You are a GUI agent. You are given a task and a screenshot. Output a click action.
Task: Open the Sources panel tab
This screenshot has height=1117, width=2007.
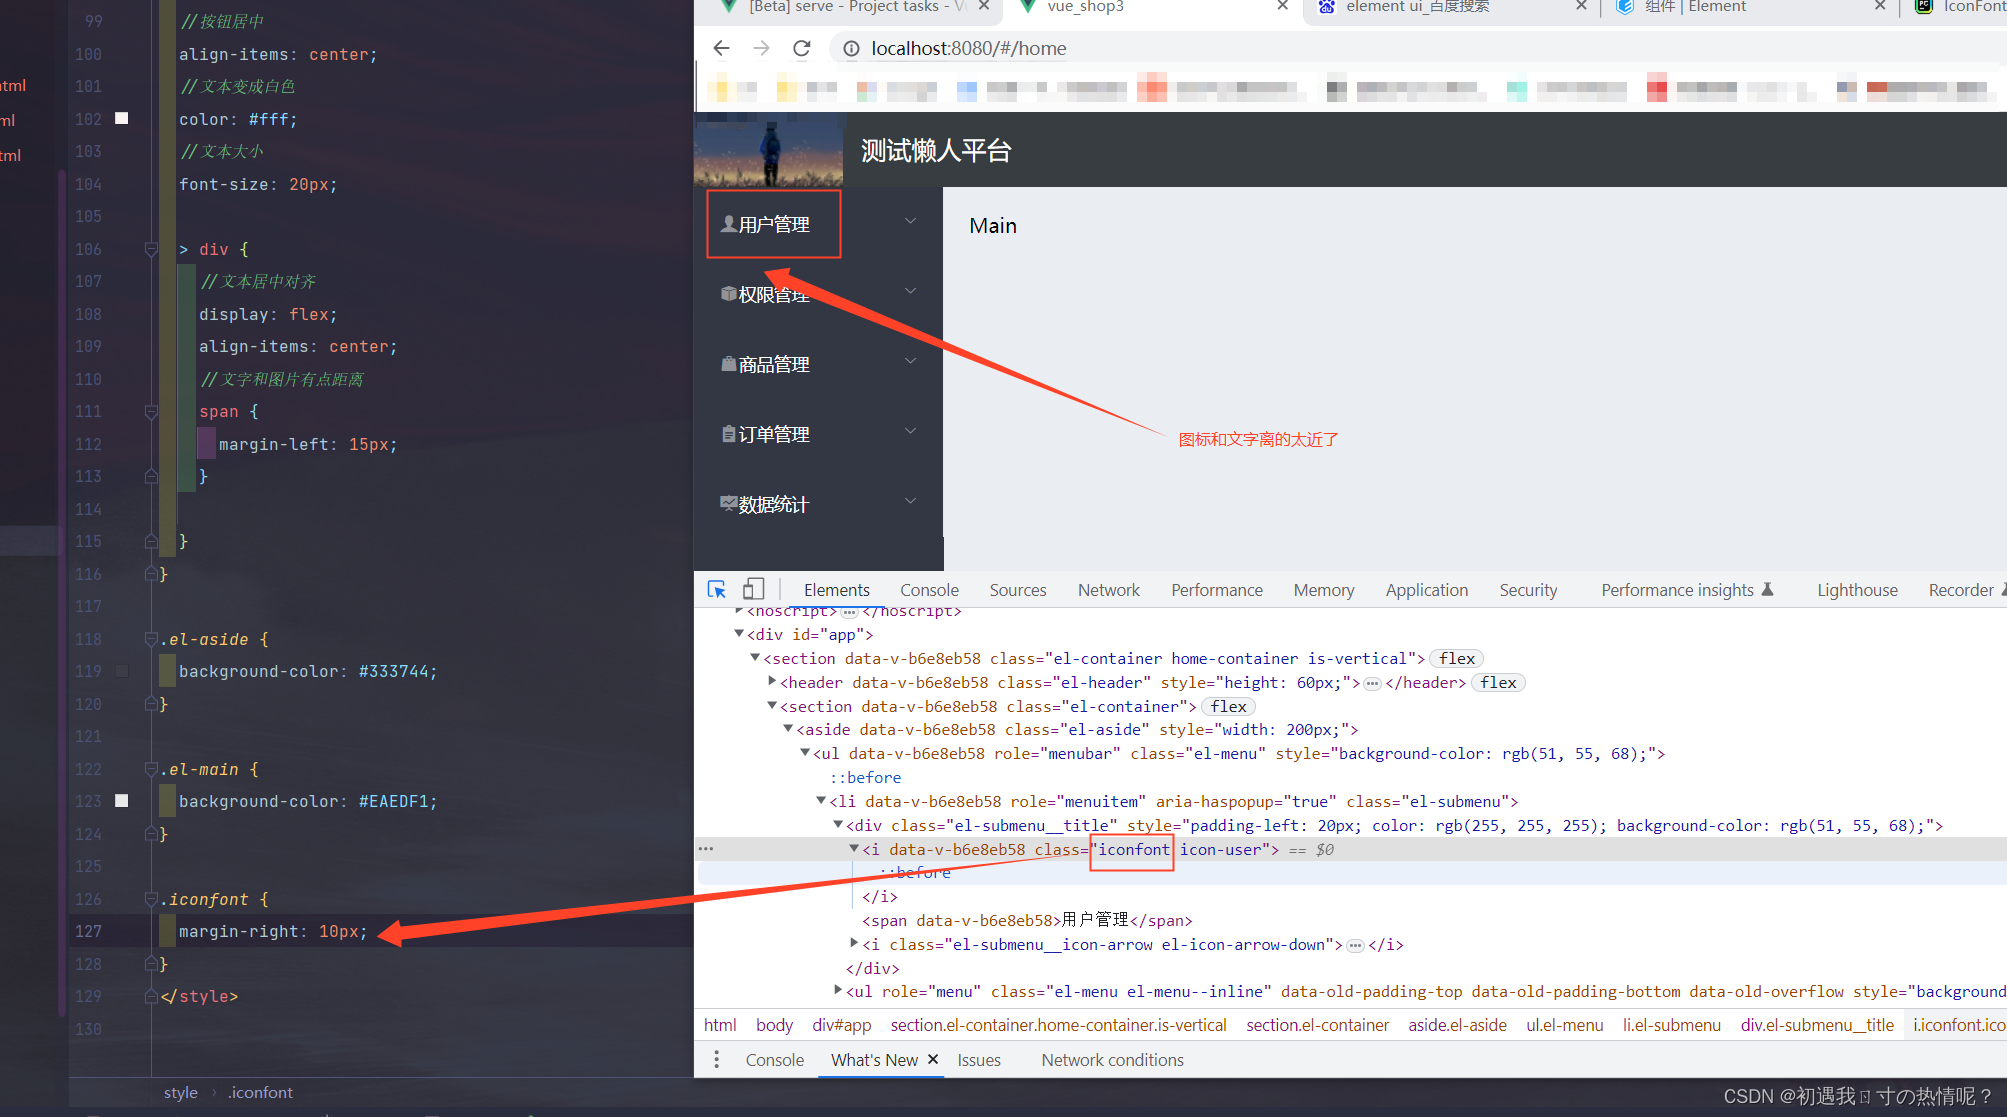(x=1017, y=592)
